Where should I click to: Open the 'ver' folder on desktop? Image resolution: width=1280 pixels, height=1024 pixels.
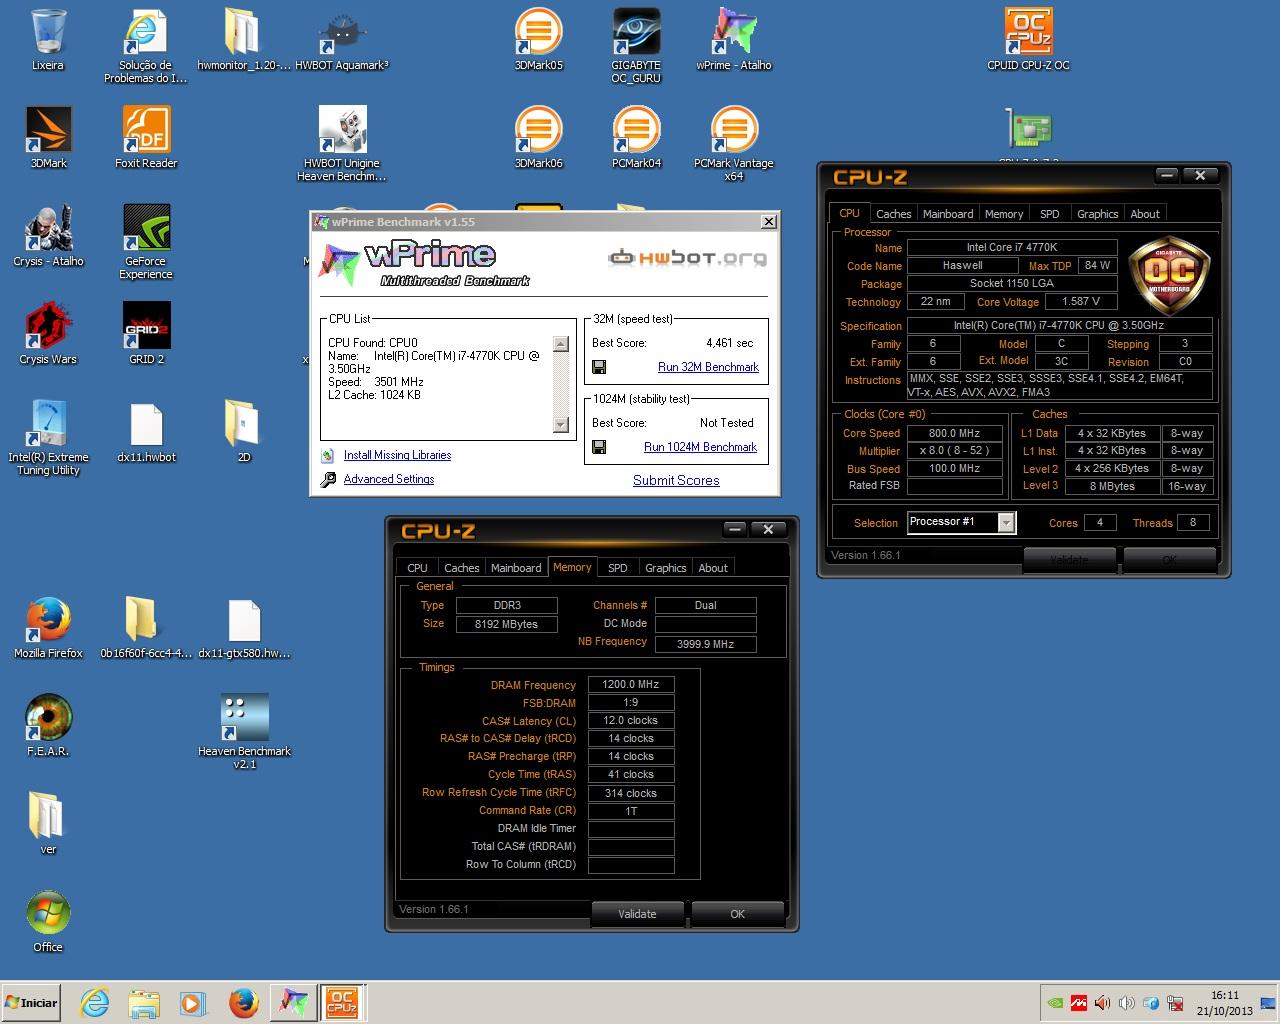coord(48,824)
